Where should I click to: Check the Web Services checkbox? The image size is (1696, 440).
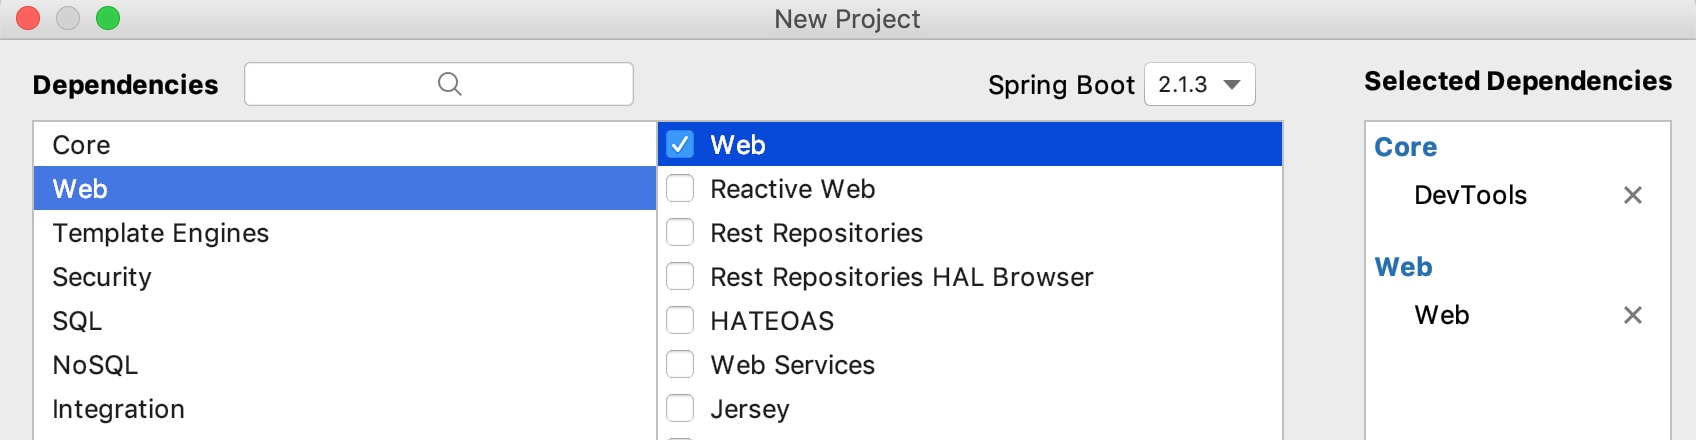point(680,365)
